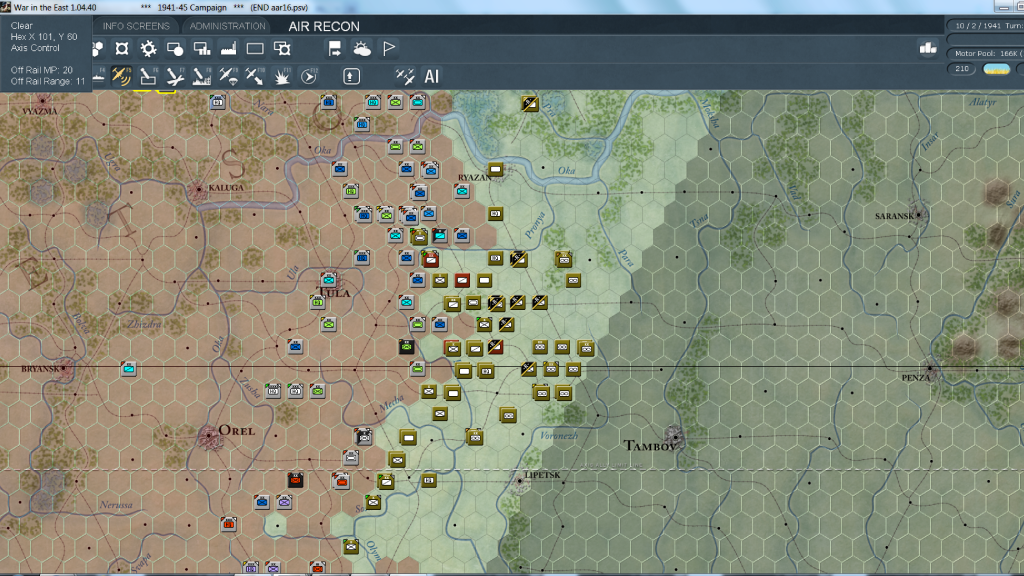Image resolution: width=1024 pixels, height=576 pixels.
Task: Open the podium-shaped victory icon
Action: 927,48
